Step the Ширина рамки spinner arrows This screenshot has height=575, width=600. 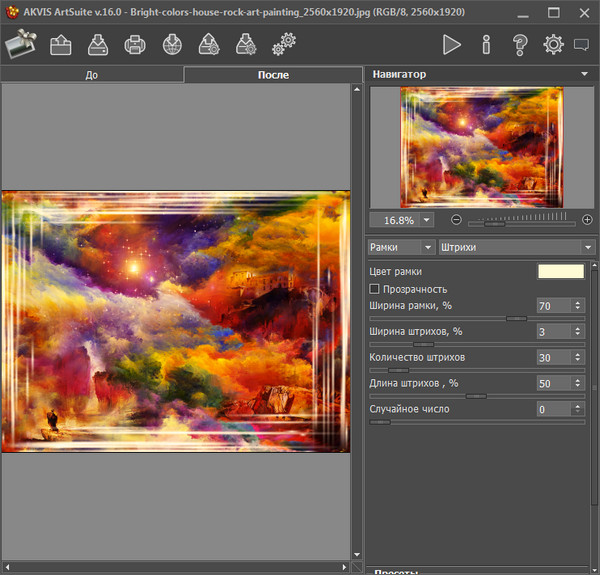tap(578, 306)
